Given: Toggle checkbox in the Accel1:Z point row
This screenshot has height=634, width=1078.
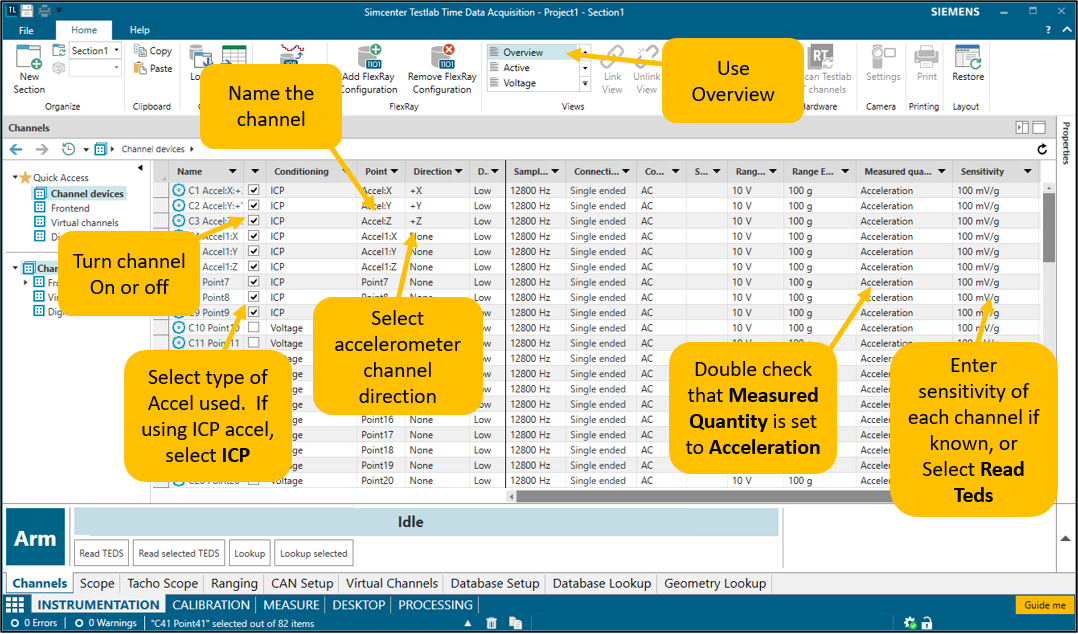Looking at the screenshot, I should [x=254, y=267].
